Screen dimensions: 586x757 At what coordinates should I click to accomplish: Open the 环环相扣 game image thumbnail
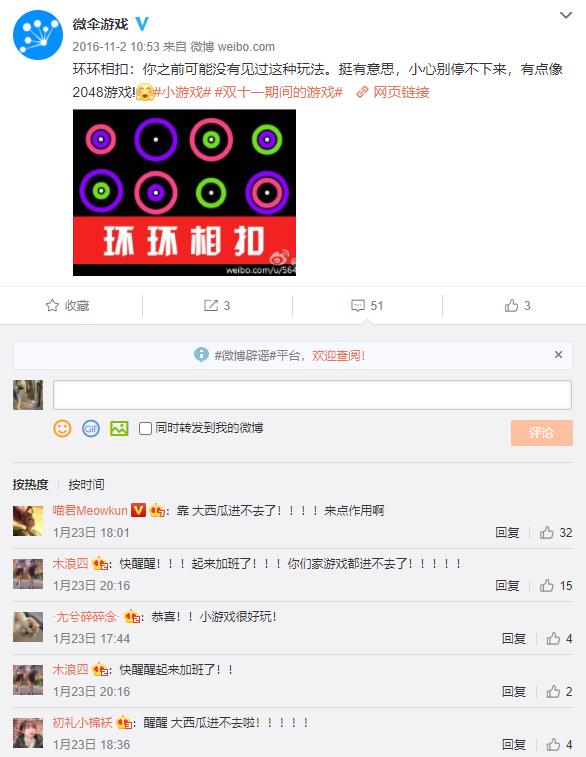[x=184, y=193]
